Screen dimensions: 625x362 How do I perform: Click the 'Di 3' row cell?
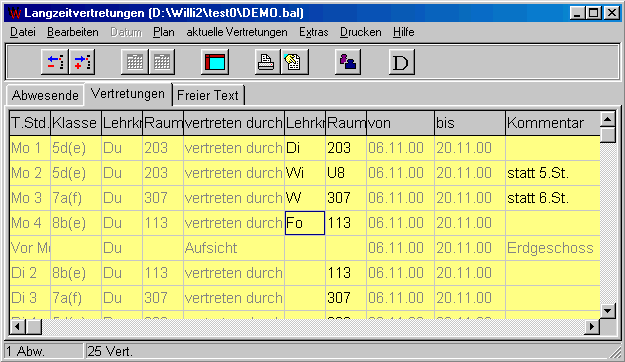click(30, 298)
